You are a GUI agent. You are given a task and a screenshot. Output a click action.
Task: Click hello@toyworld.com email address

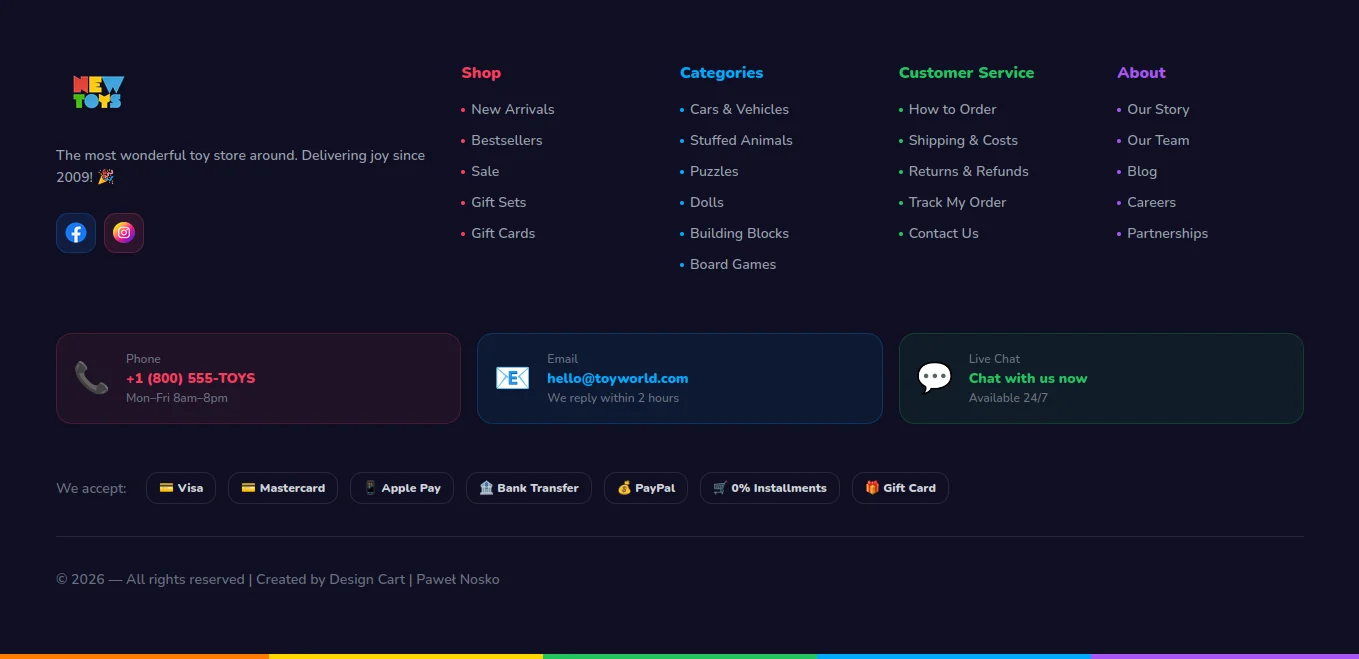[x=618, y=378]
